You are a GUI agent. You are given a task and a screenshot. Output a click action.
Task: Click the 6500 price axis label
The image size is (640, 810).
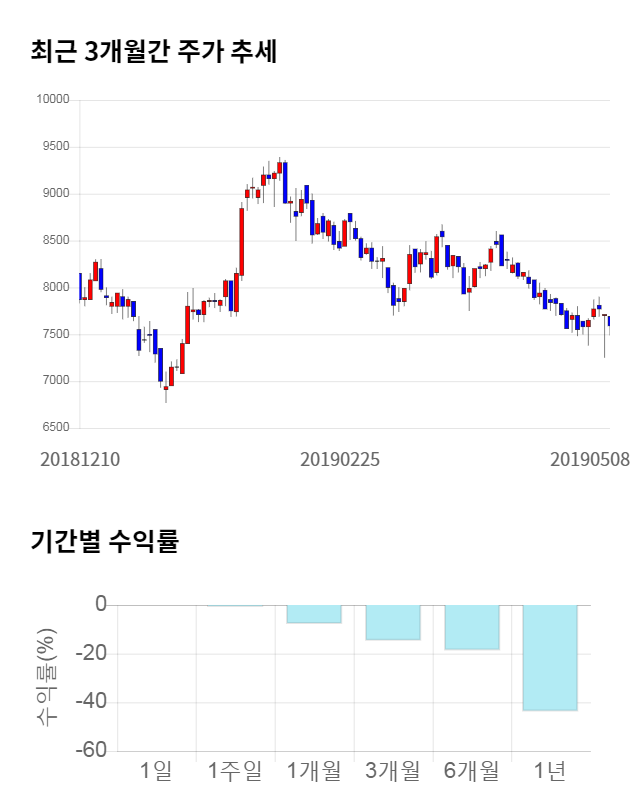pos(55,428)
